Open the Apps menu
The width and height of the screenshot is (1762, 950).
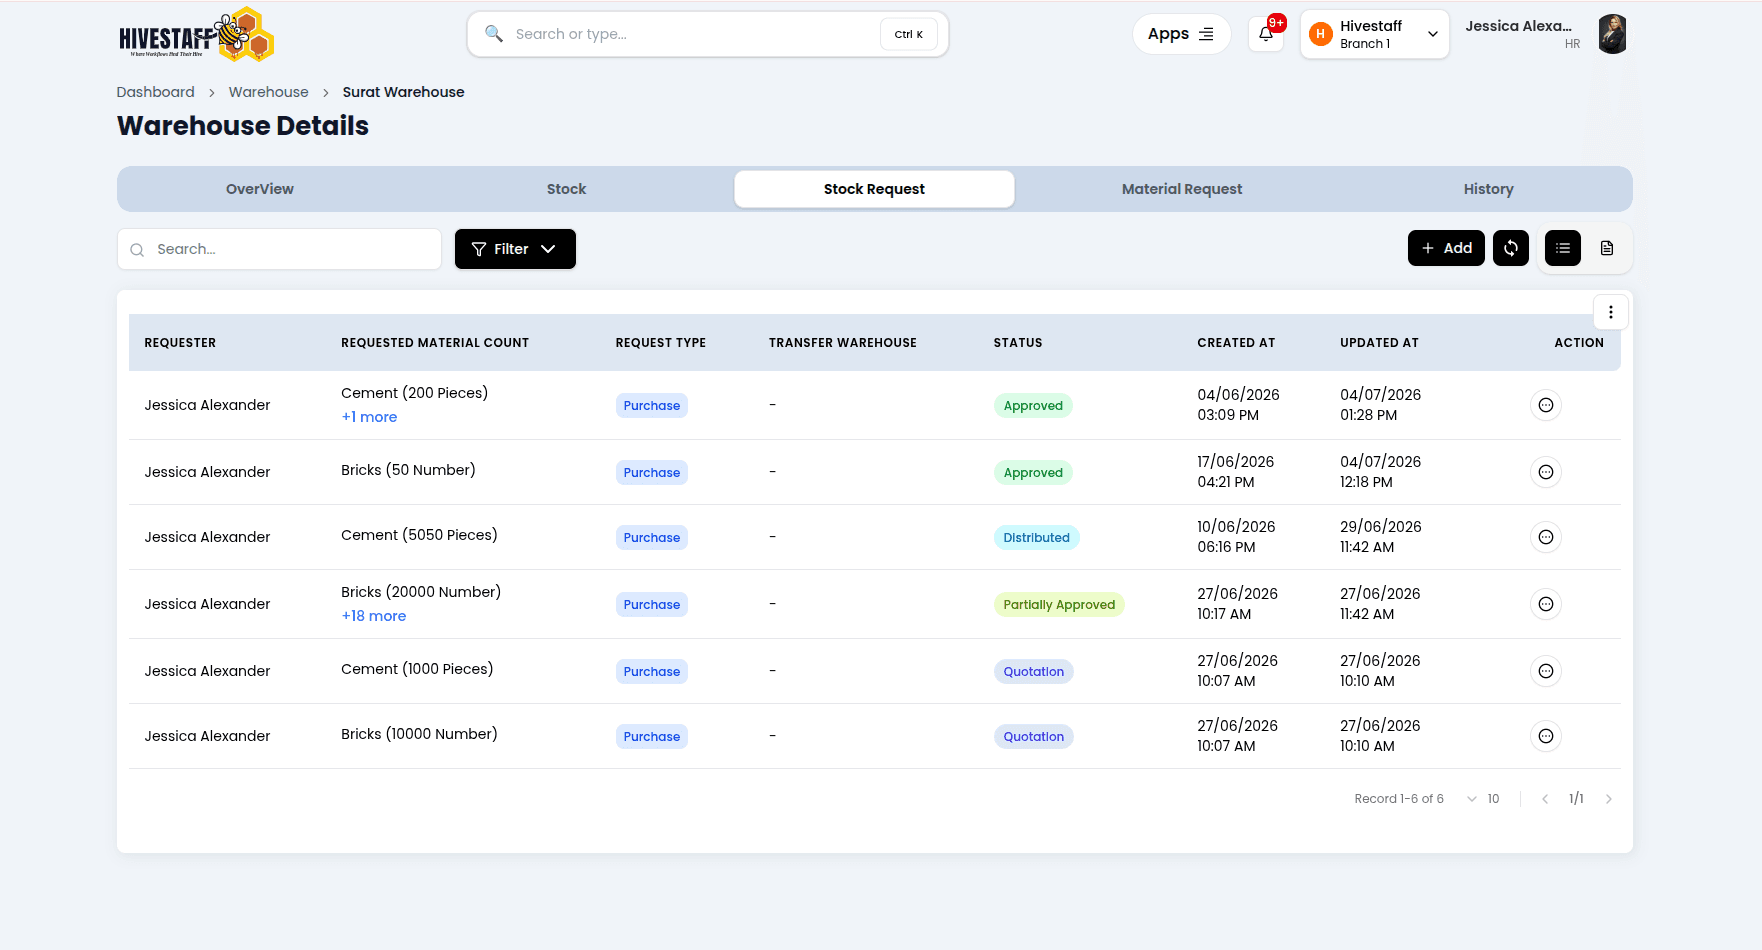click(1181, 34)
